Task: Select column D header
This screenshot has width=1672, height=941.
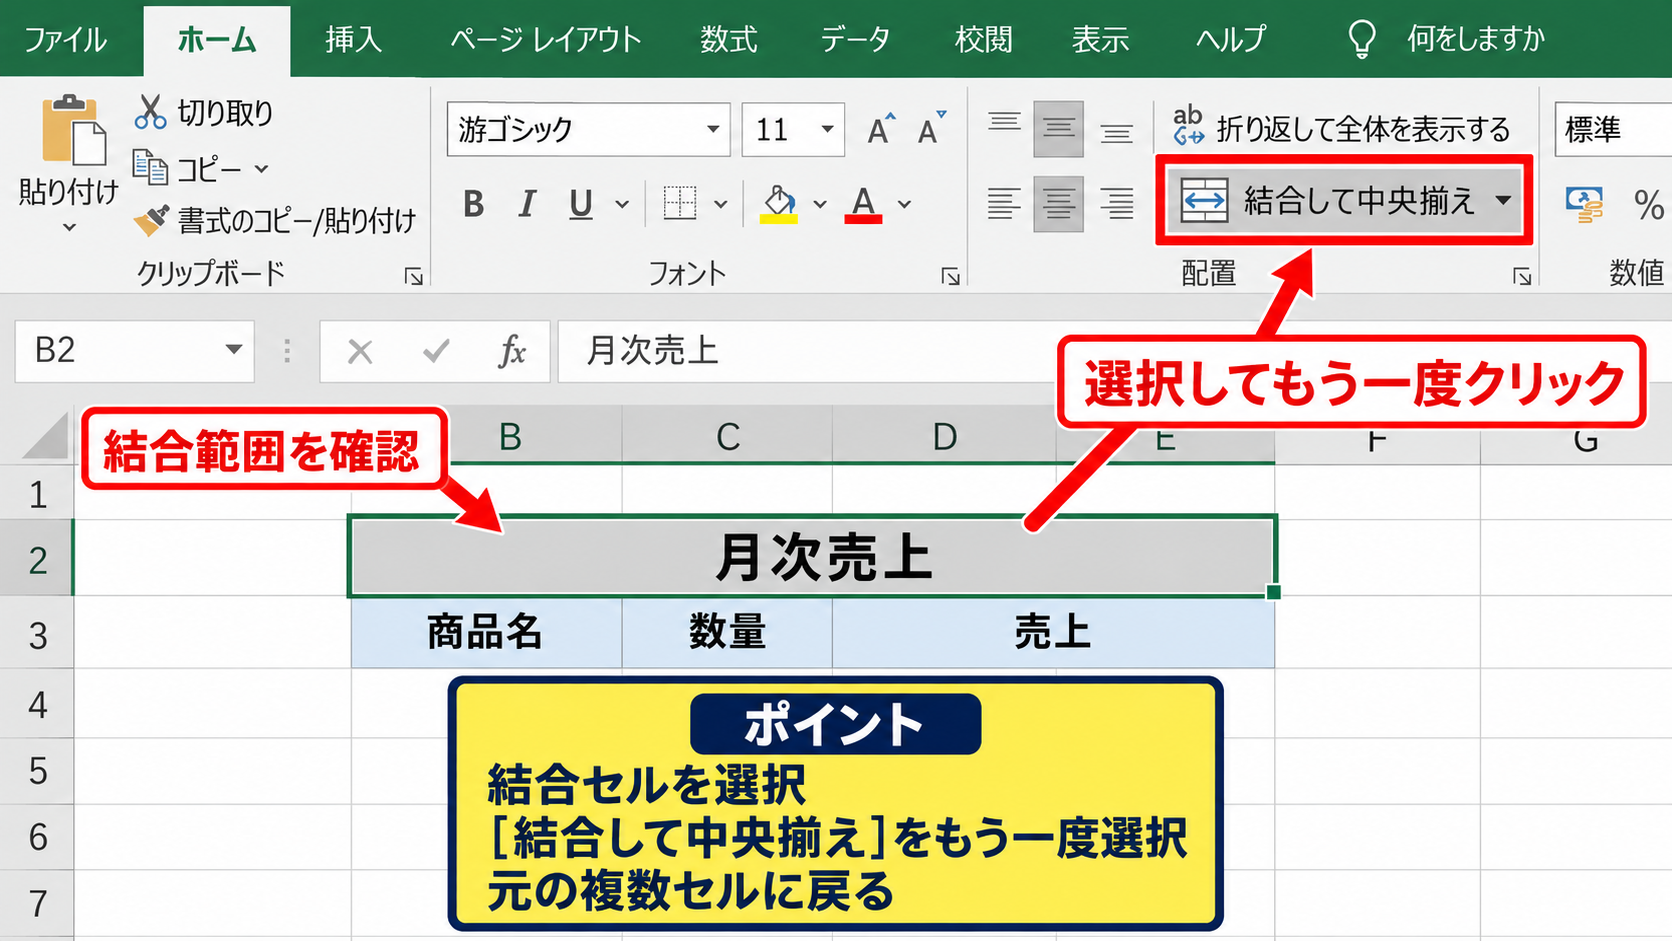Action: pyautogui.click(x=944, y=437)
